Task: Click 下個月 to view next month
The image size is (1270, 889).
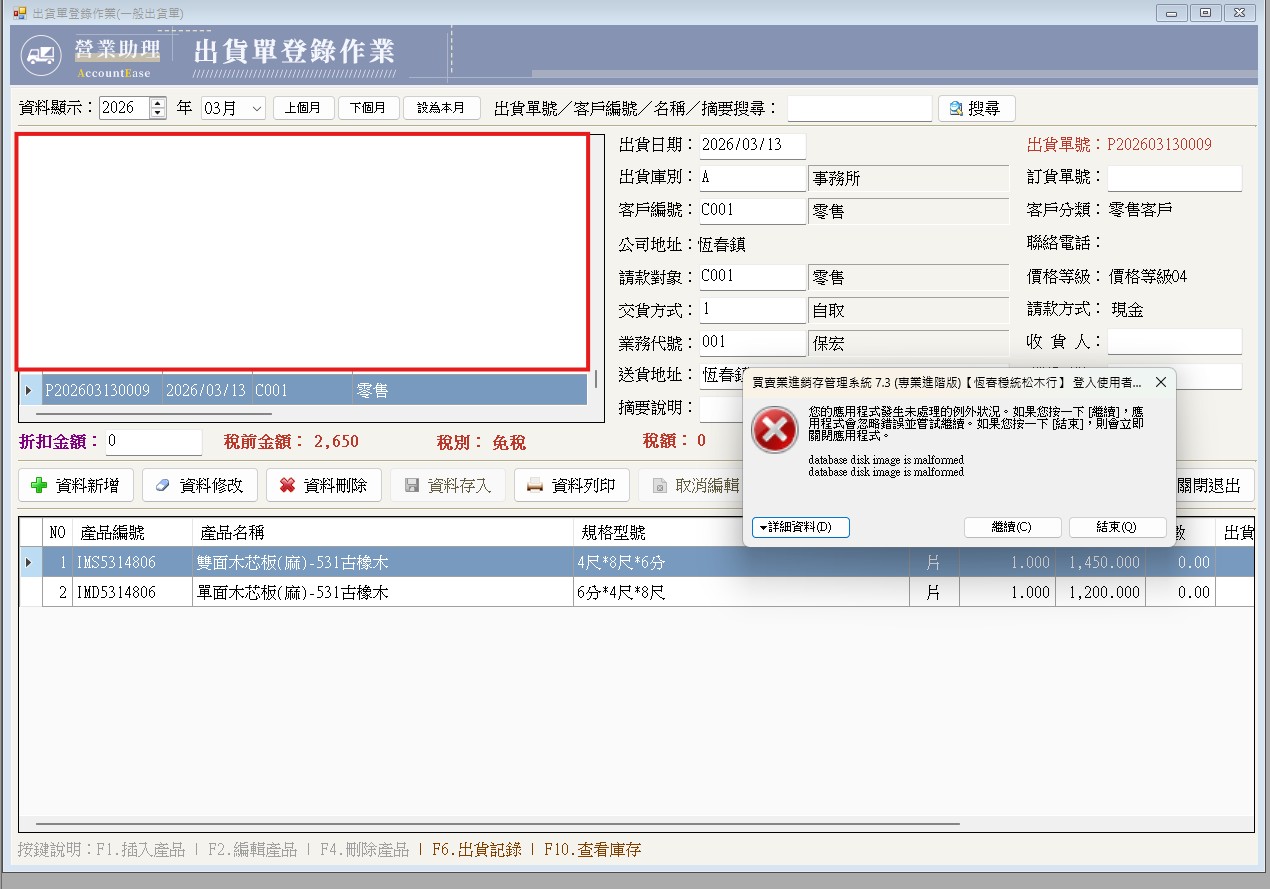Action: pyautogui.click(x=369, y=108)
